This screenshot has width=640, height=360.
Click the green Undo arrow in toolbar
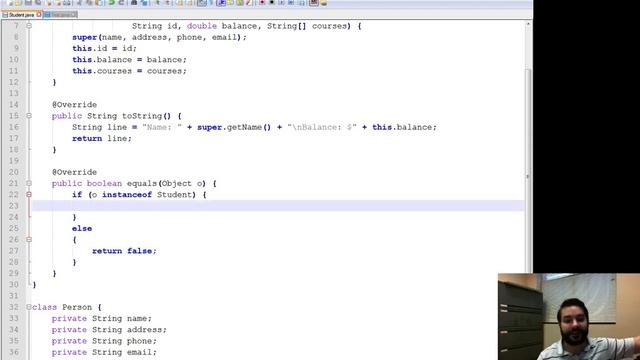pos(111,2)
